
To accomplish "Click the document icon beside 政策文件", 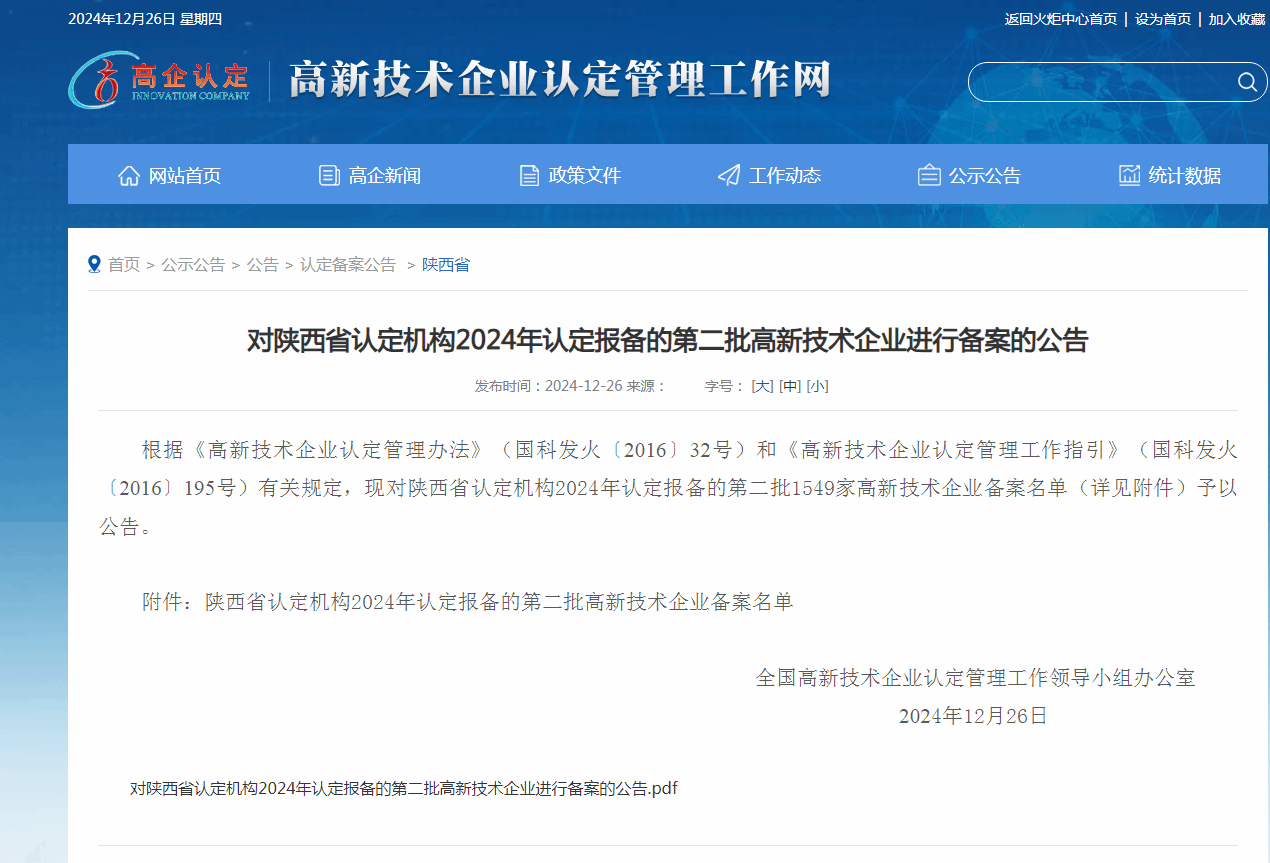I will pos(529,176).
